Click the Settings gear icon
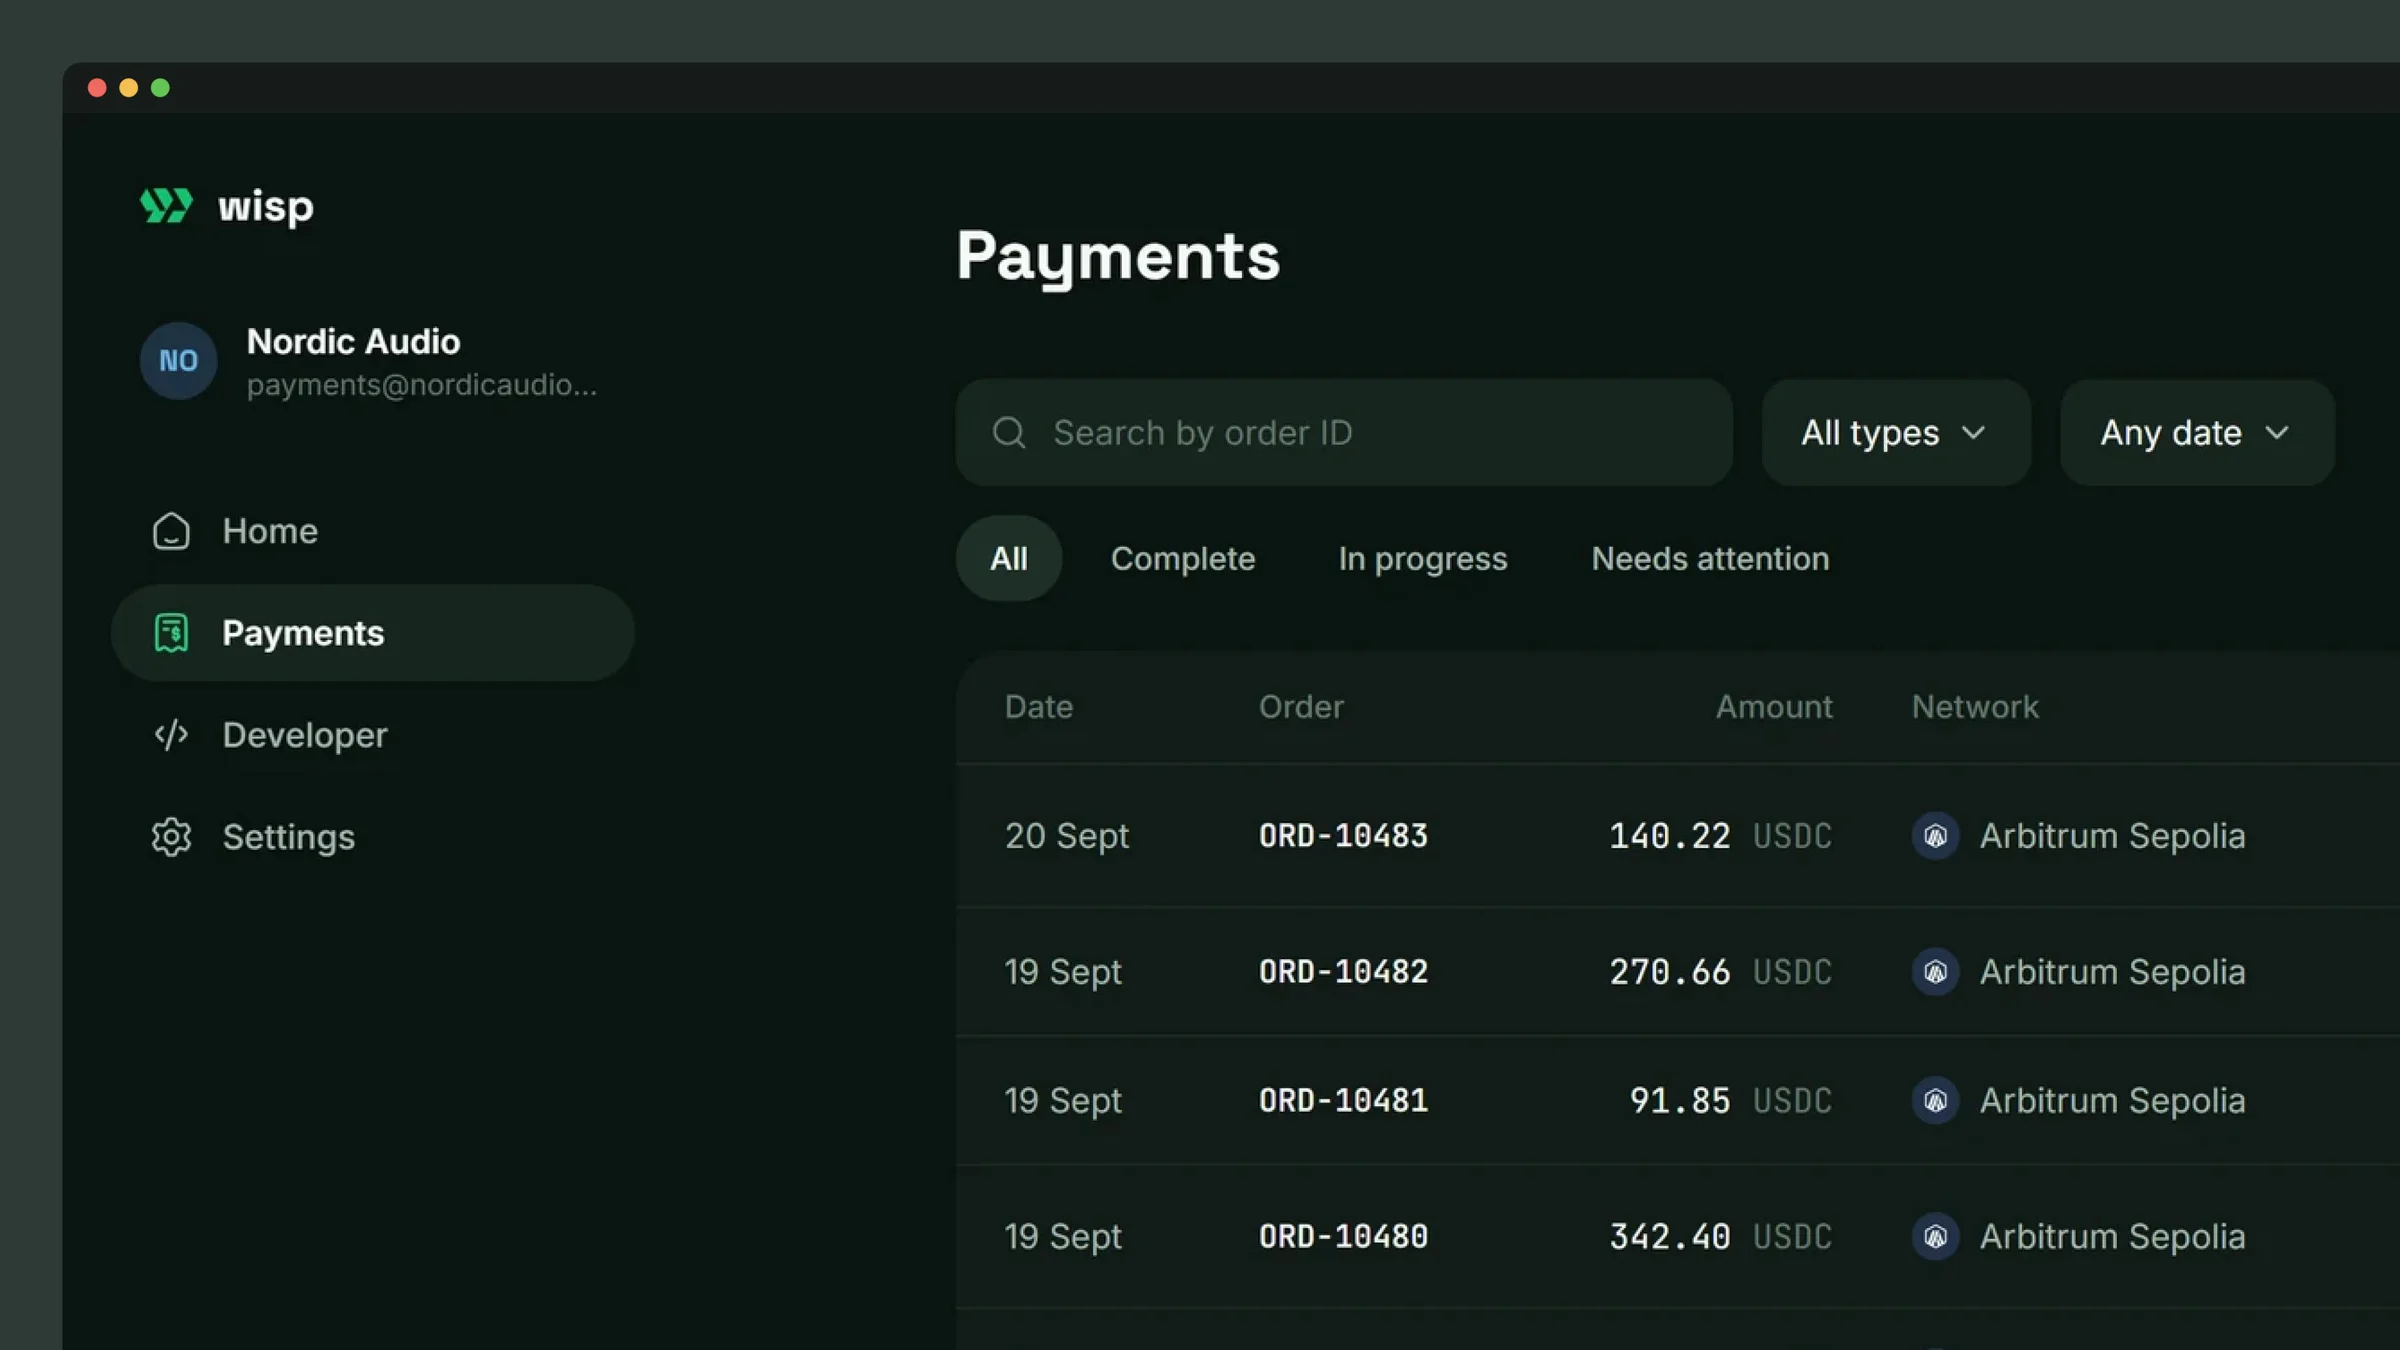Screen dimensions: 2400x1350 click(171, 837)
